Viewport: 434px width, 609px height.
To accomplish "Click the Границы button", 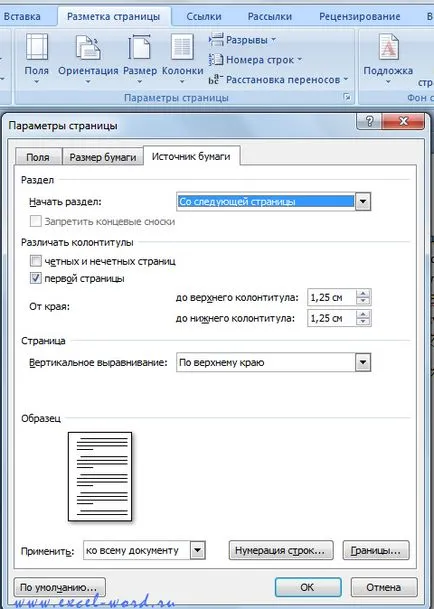I will tap(376, 550).
